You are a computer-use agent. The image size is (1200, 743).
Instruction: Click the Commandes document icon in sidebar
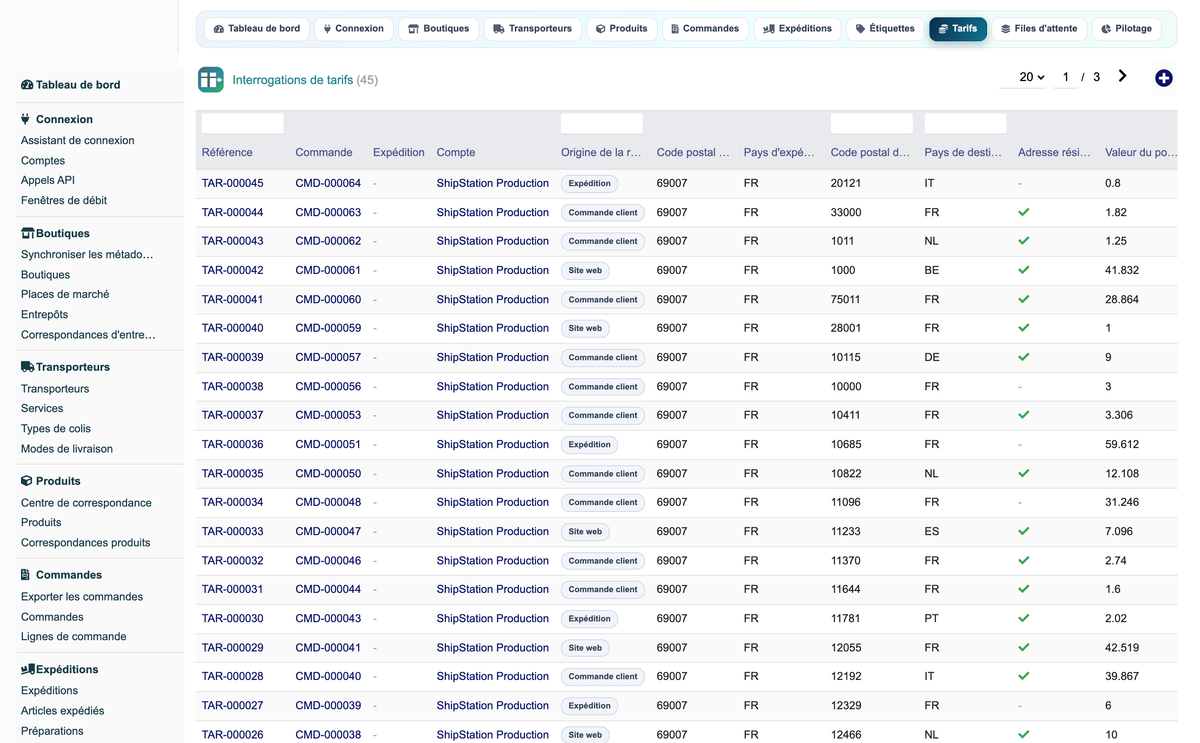(x=26, y=575)
